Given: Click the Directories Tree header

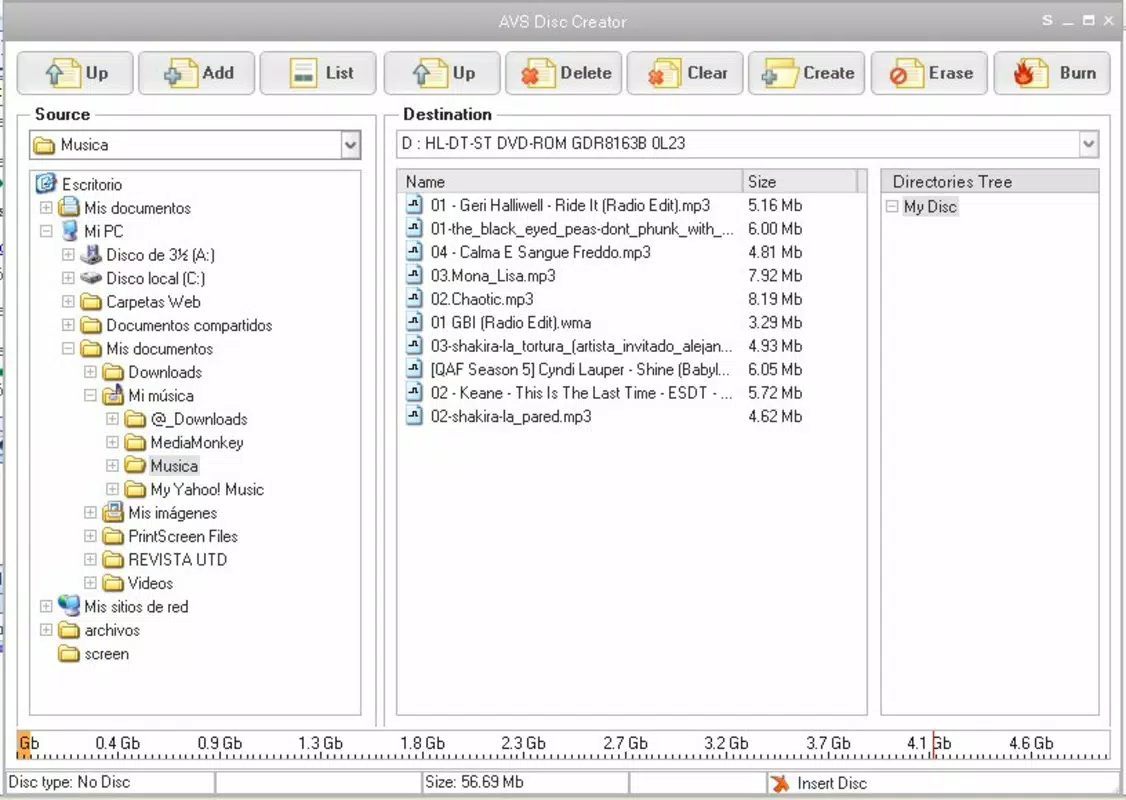Looking at the screenshot, I should pyautogui.click(x=990, y=182).
